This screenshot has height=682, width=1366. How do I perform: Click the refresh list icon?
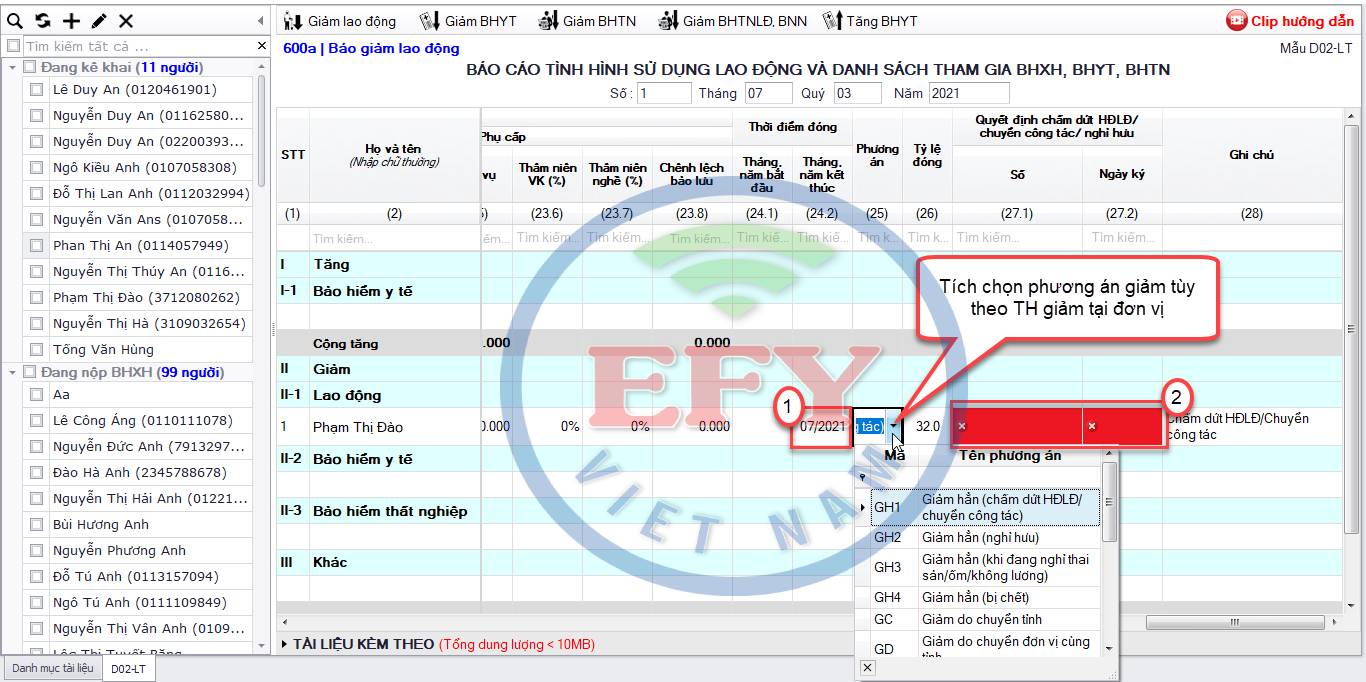tap(43, 21)
